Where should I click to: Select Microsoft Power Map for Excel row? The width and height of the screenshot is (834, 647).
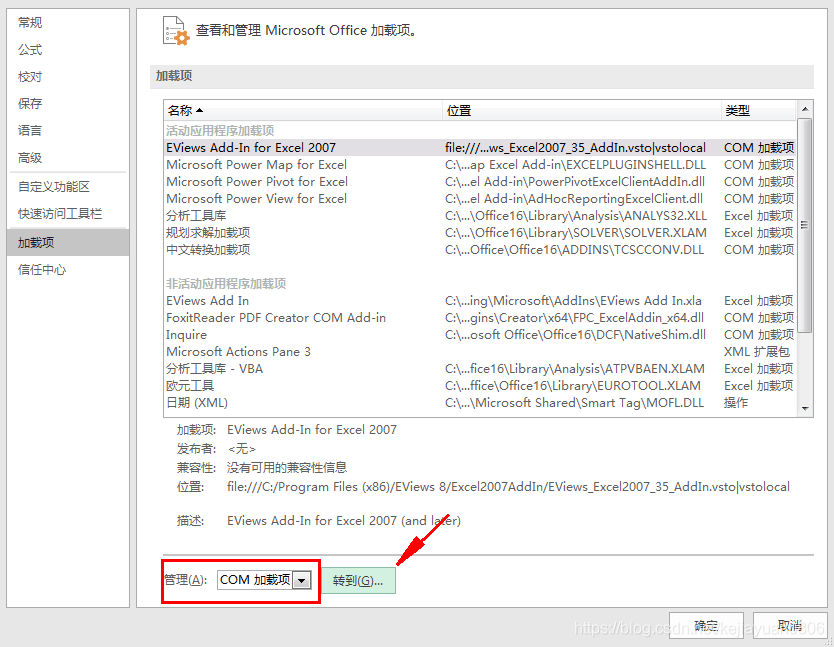(x=480, y=164)
